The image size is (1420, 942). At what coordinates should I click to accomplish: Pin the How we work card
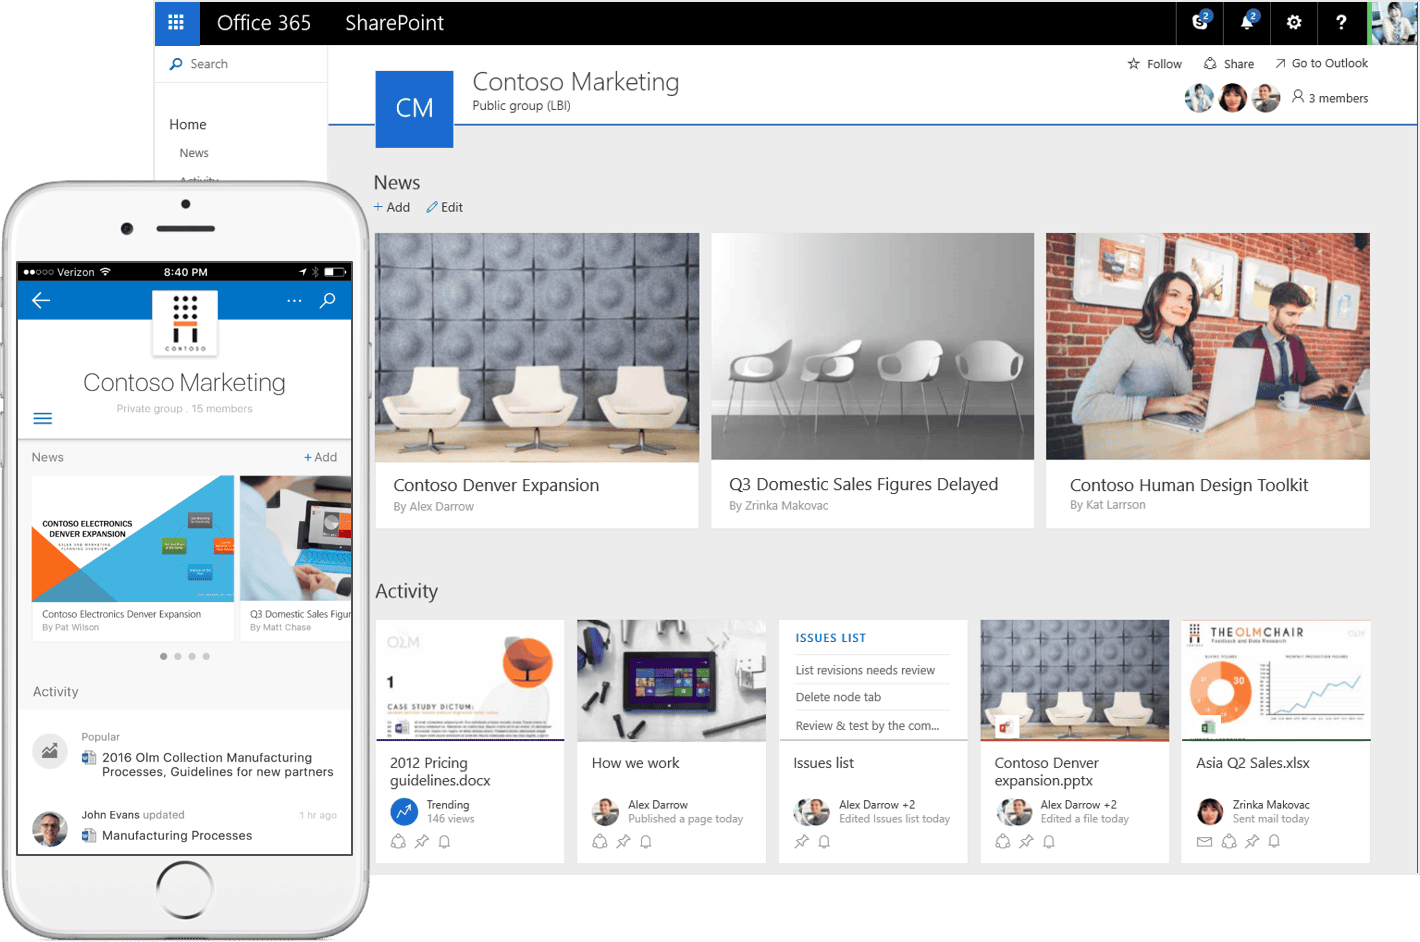pos(623,842)
